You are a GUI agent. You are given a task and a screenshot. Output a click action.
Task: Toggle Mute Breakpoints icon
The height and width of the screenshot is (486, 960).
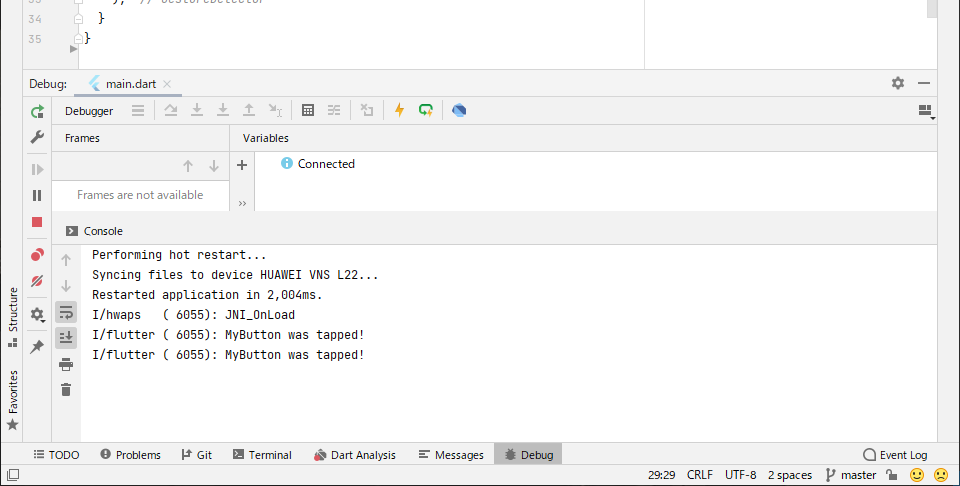pos(37,281)
